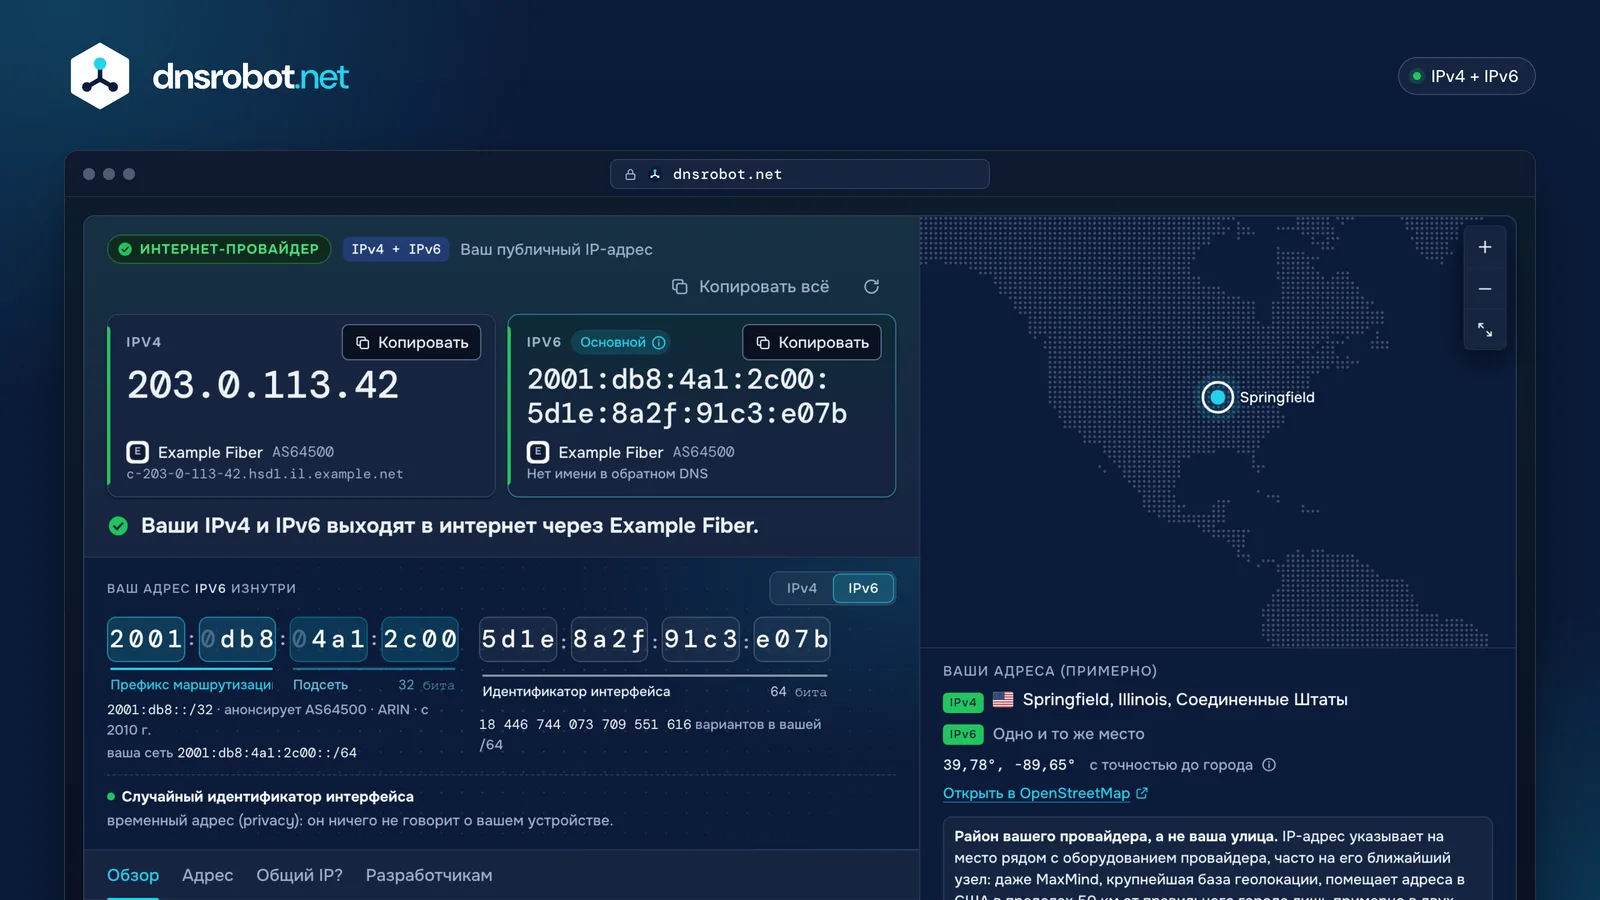Viewport: 1600px width, 900px height.
Task: Click the IPv4 + IPv6 status pill at top right
Action: click(1466, 76)
